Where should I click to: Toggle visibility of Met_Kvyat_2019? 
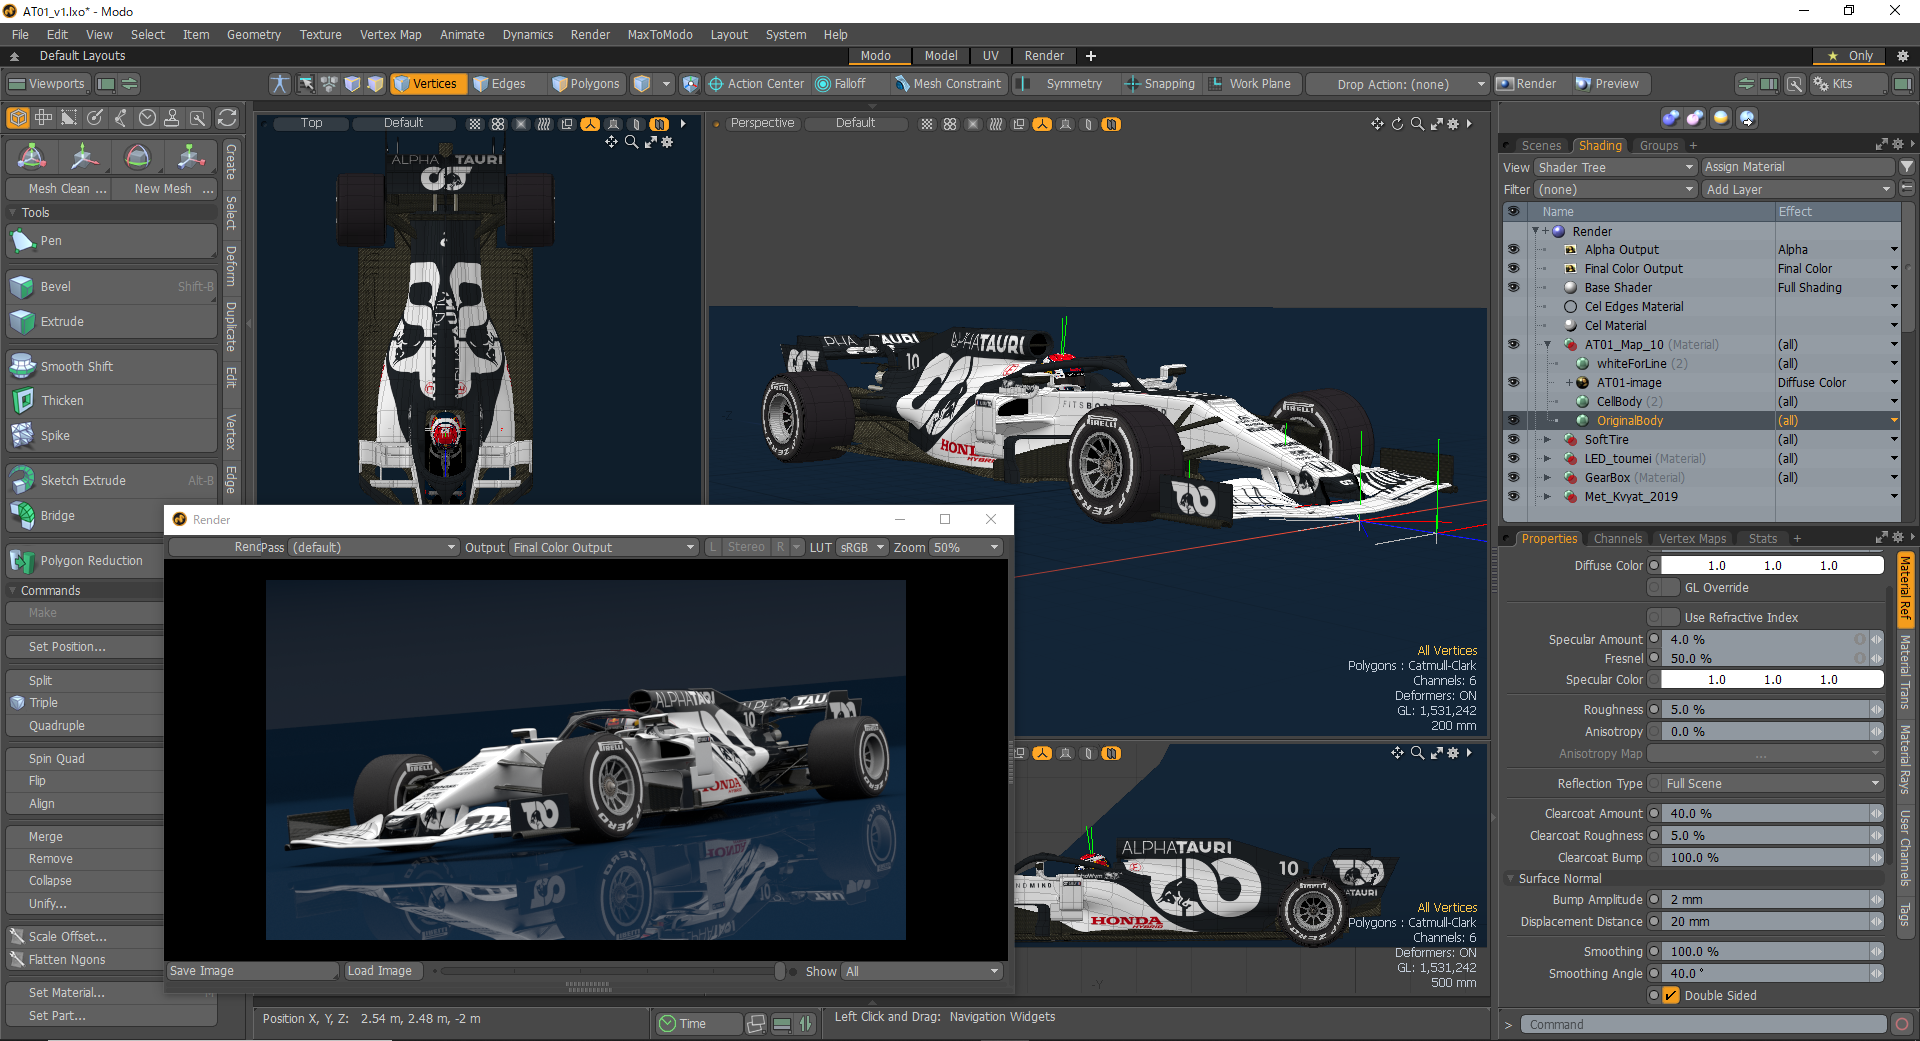coord(1513,496)
